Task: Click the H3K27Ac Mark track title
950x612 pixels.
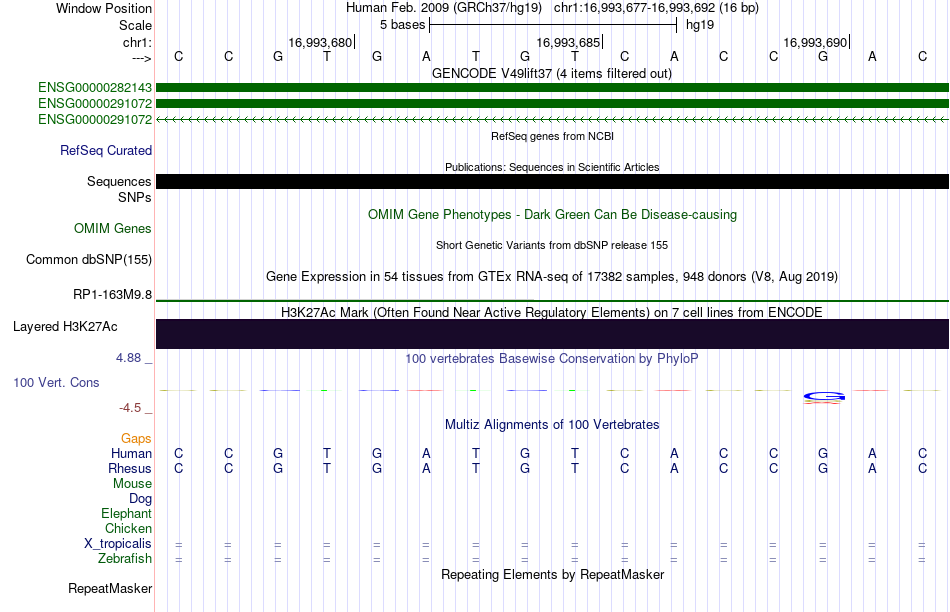Action: pyautogui.click(x=552, y=312)
